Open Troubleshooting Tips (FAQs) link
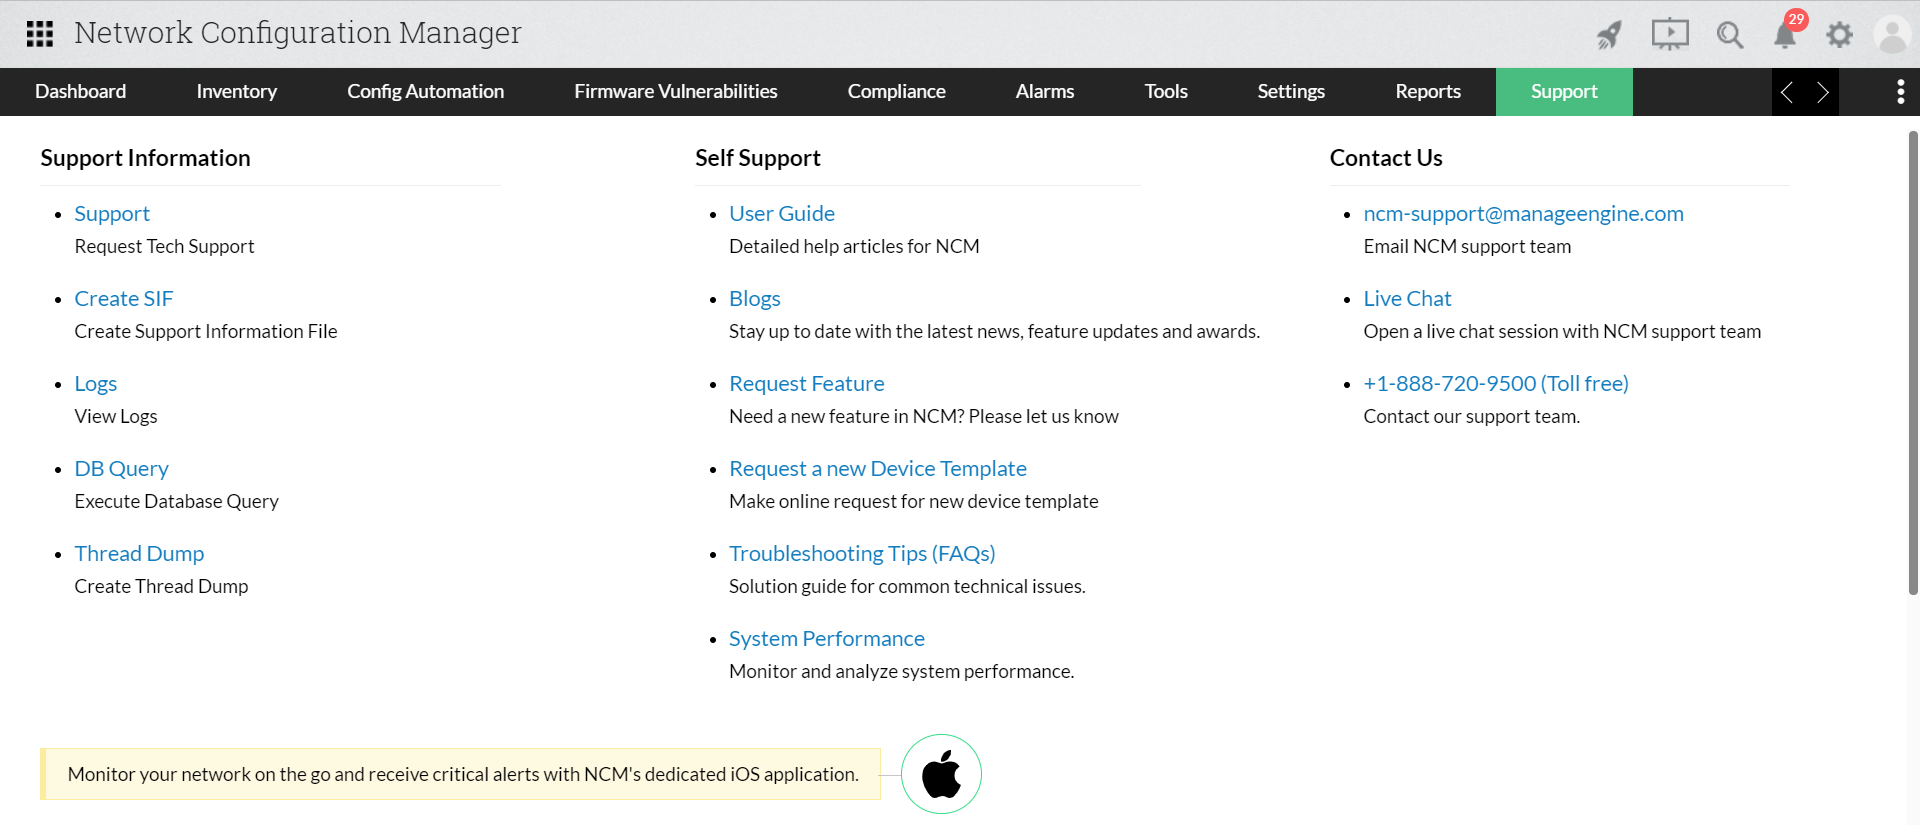Image resolution: width=1920 pixels, height=825 pixels. point(862,554)
